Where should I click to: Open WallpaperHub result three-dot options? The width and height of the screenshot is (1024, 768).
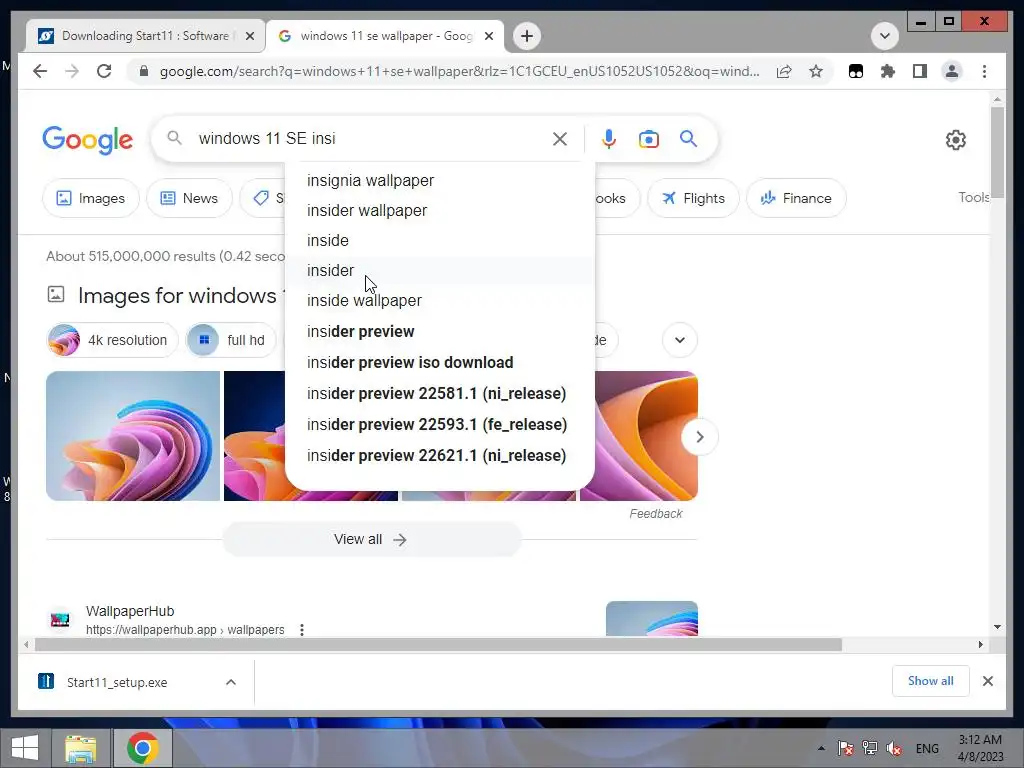(302, 630)
